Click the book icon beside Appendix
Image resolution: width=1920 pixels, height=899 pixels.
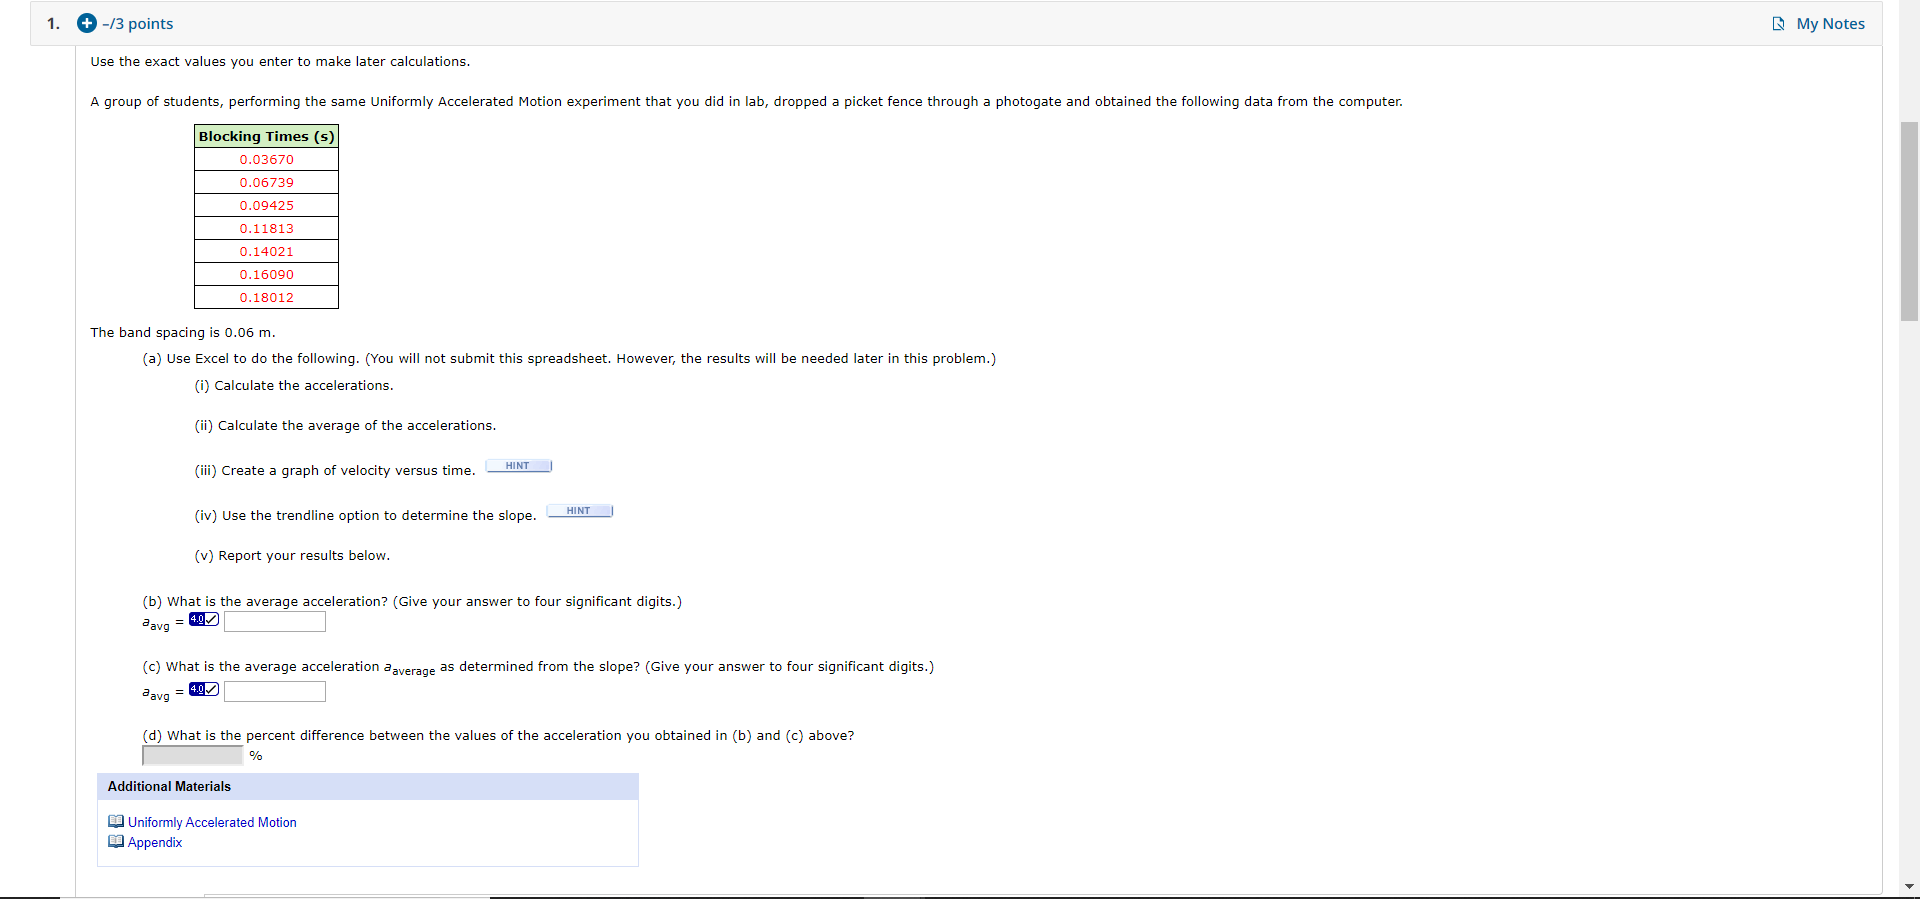coord(116,842)
